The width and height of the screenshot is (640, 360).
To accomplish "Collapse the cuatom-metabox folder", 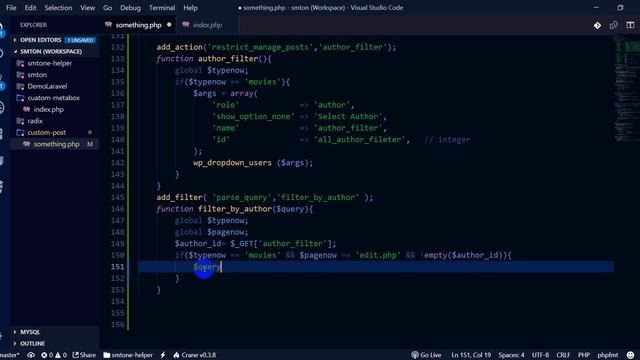I will (53, 98).
